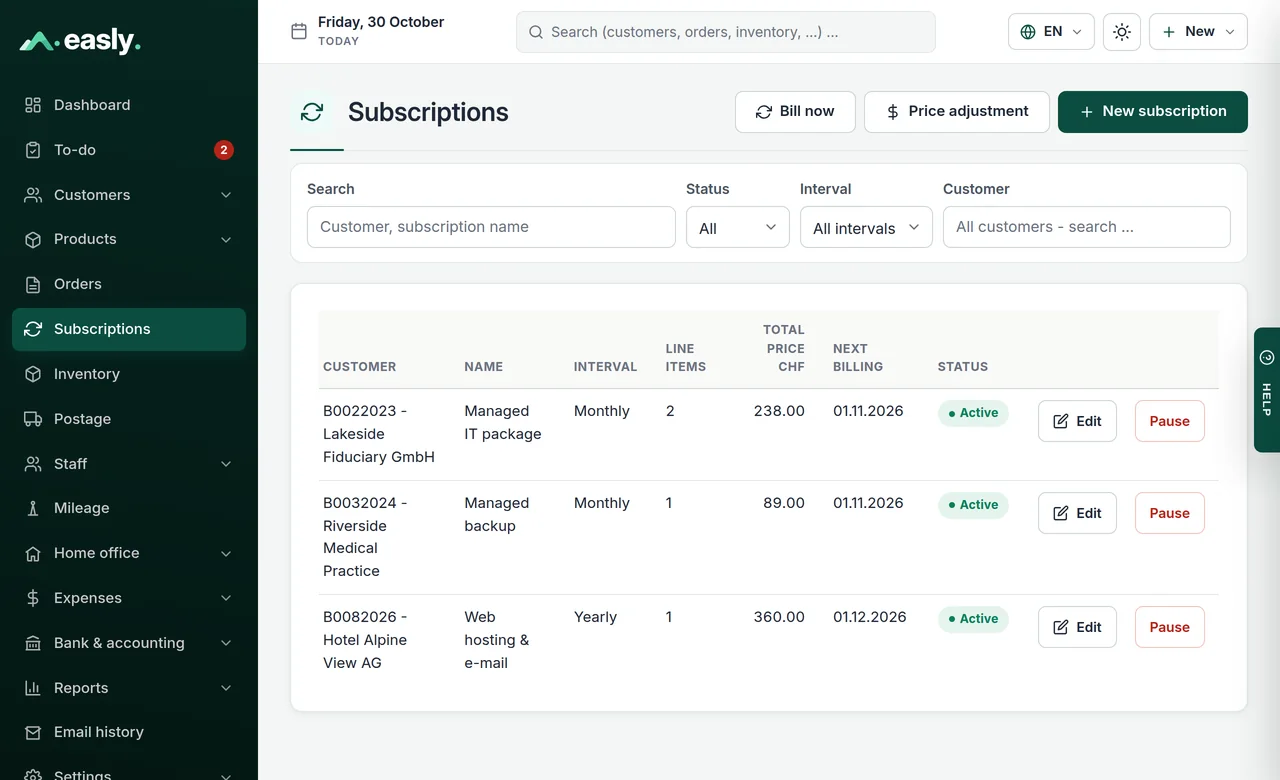Screen dimensions: 1280x780
Task: Click the B0032024 - Riverside Medical Practice cell
Action: [365, 537]
